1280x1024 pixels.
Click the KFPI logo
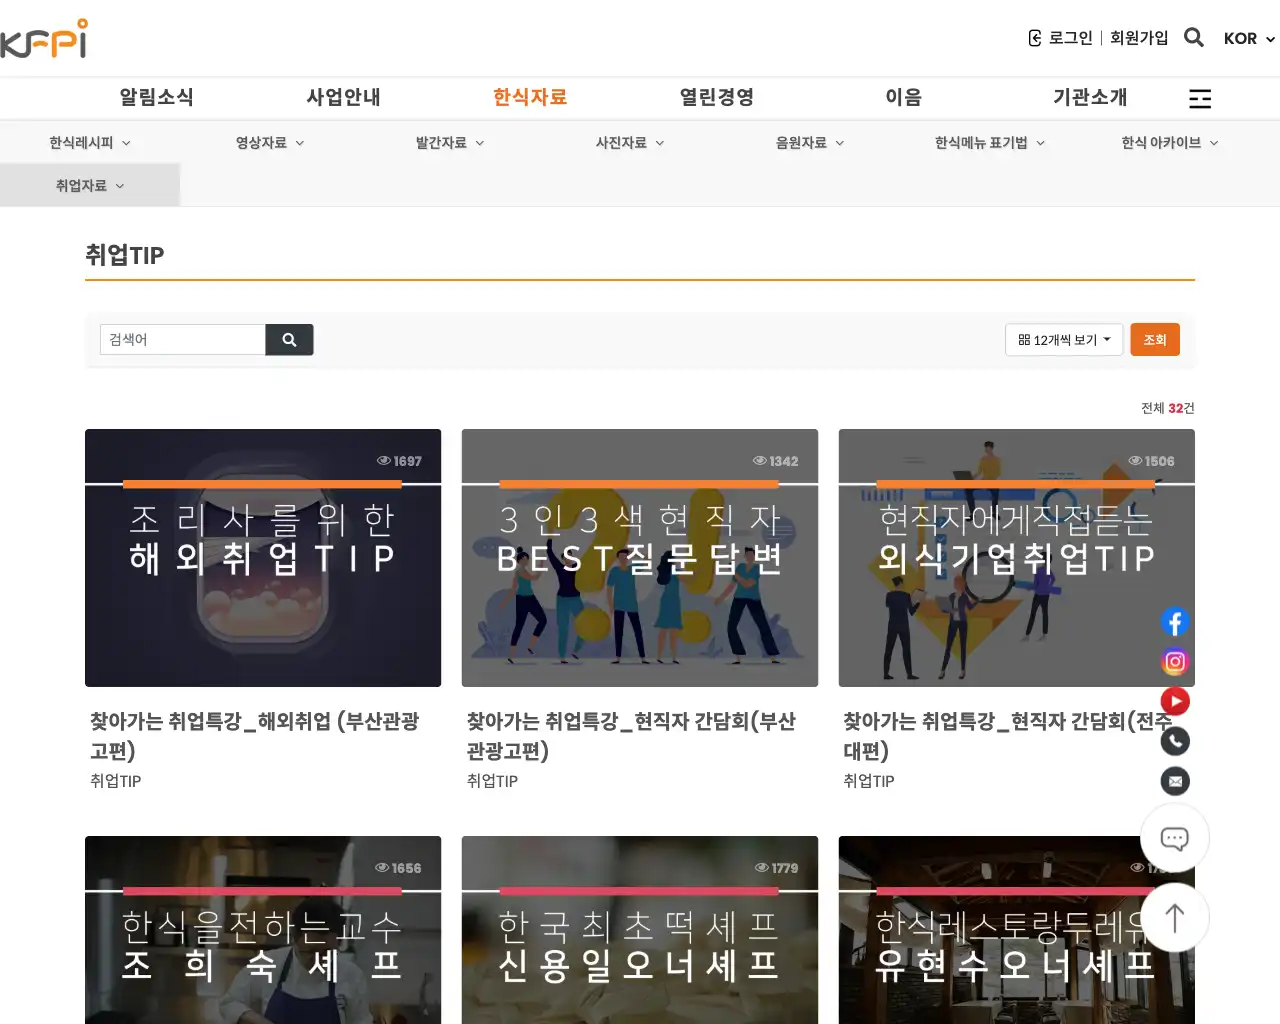[x=45, y=38]
